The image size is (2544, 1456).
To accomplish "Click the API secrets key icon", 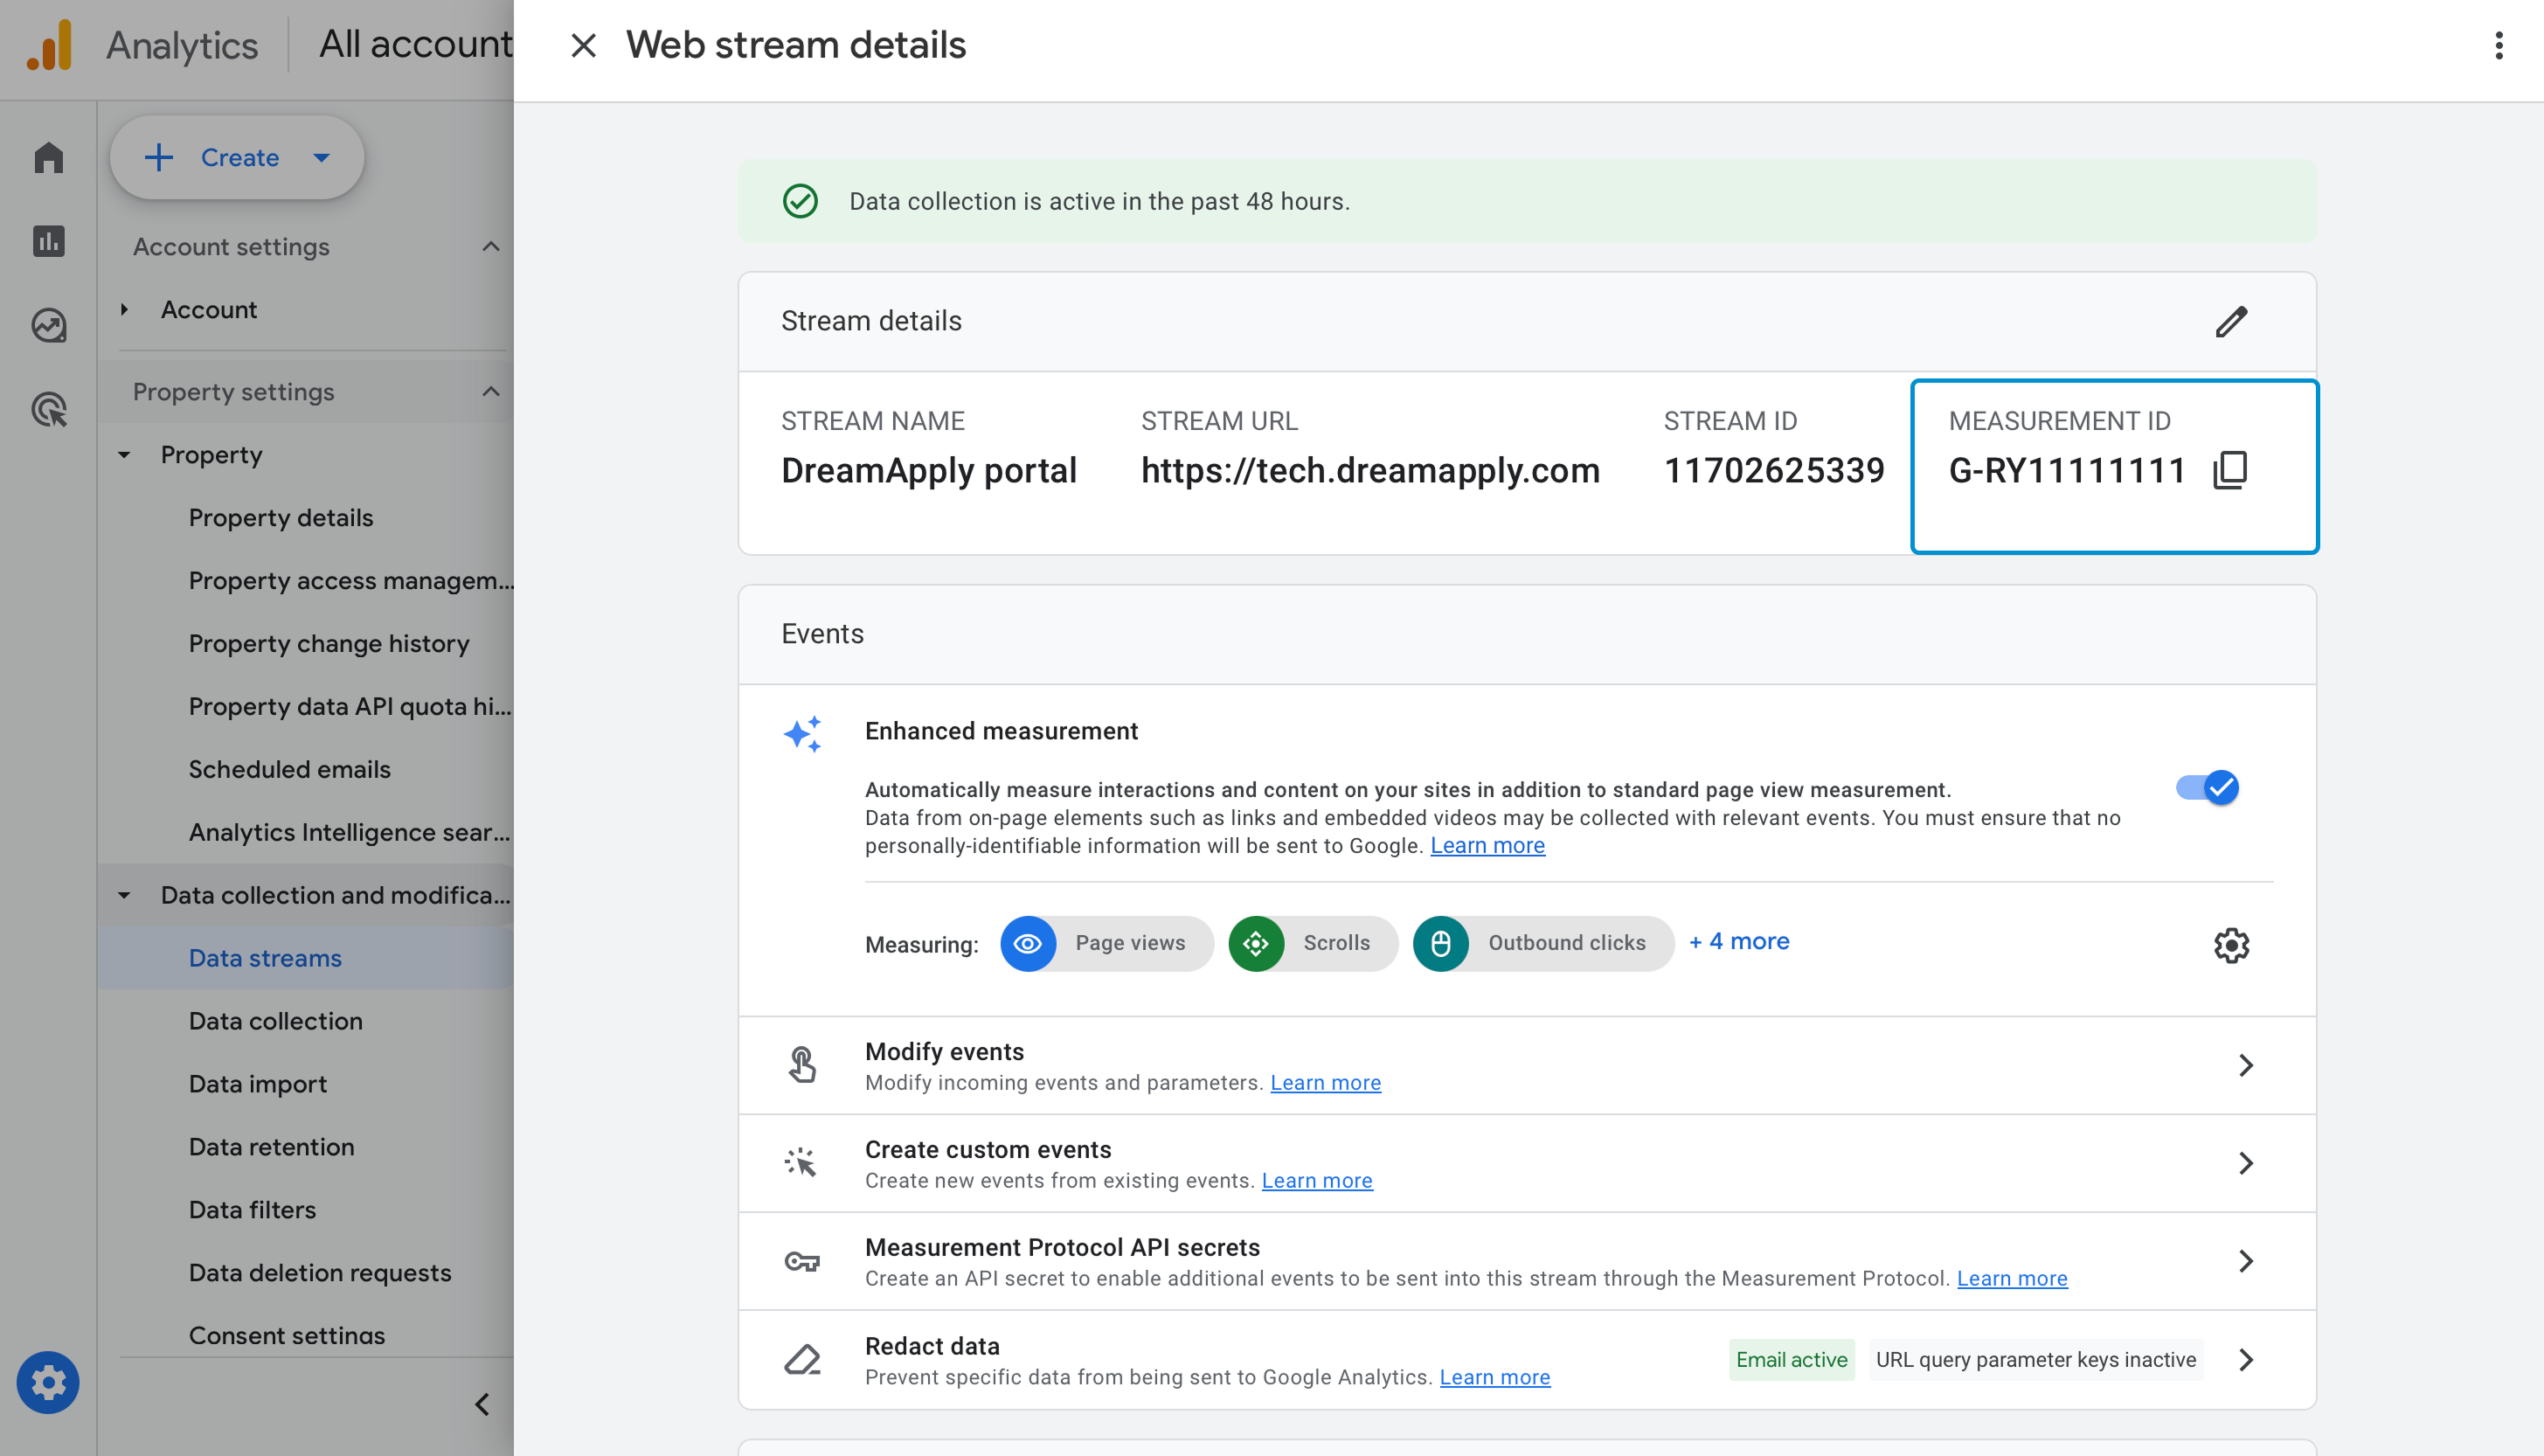I will (802, 1261).
